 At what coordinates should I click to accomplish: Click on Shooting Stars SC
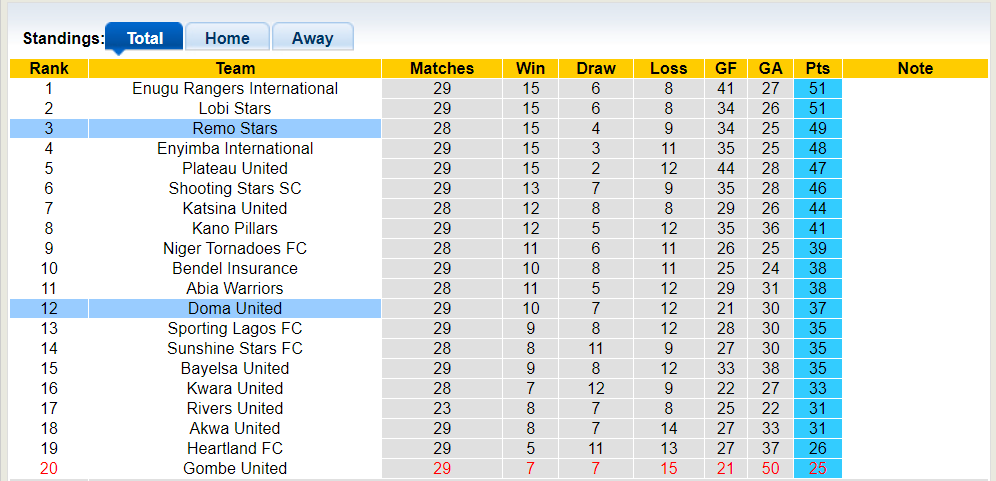coord(235,188)
